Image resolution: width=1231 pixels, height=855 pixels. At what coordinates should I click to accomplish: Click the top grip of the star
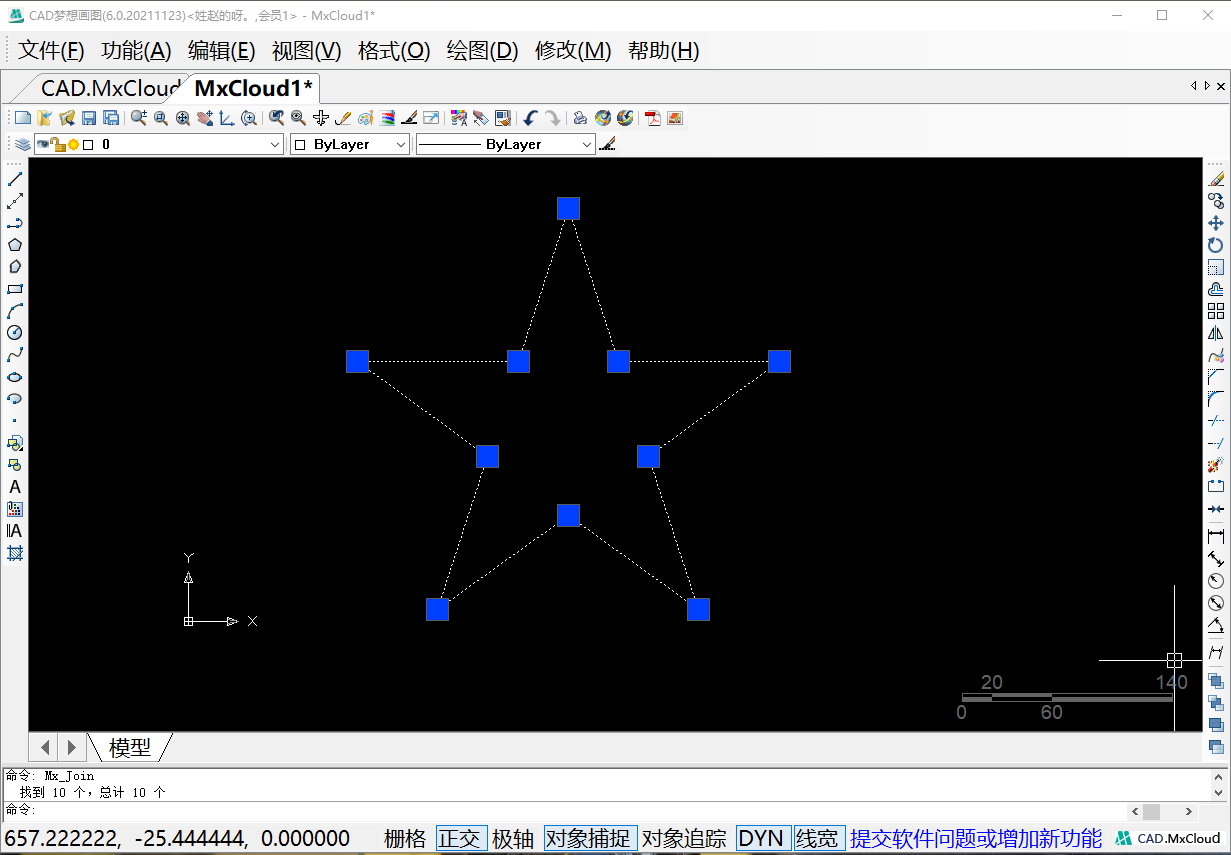point(568,208)
